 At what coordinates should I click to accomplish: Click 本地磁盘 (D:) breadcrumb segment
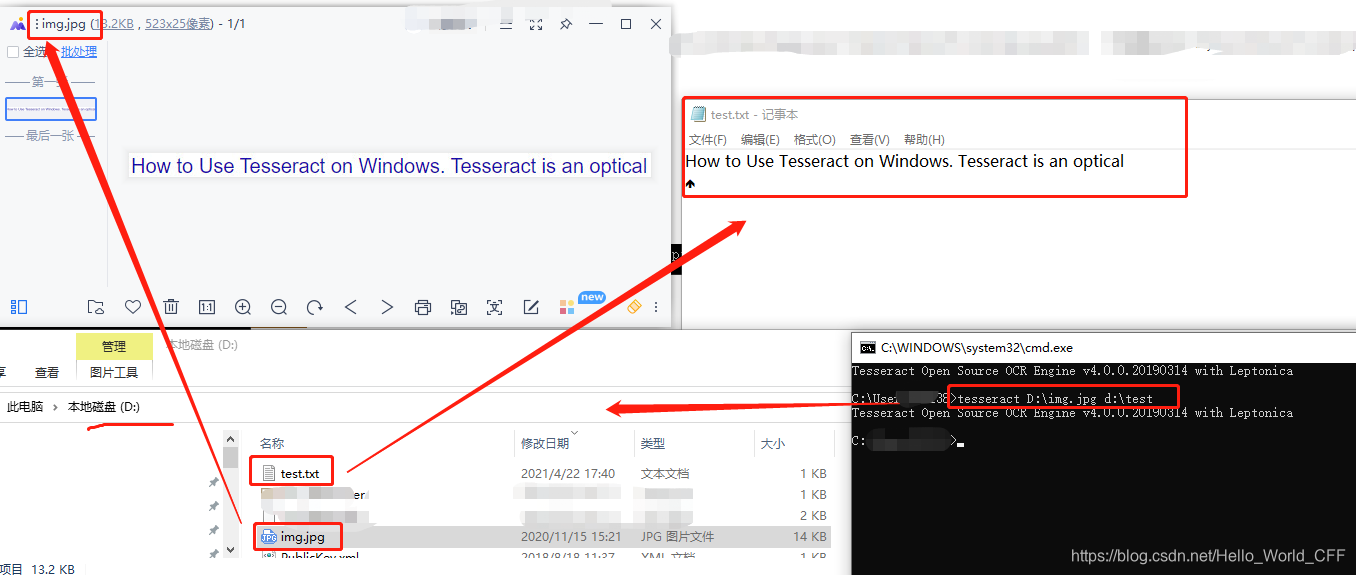(x=104, y=407)
